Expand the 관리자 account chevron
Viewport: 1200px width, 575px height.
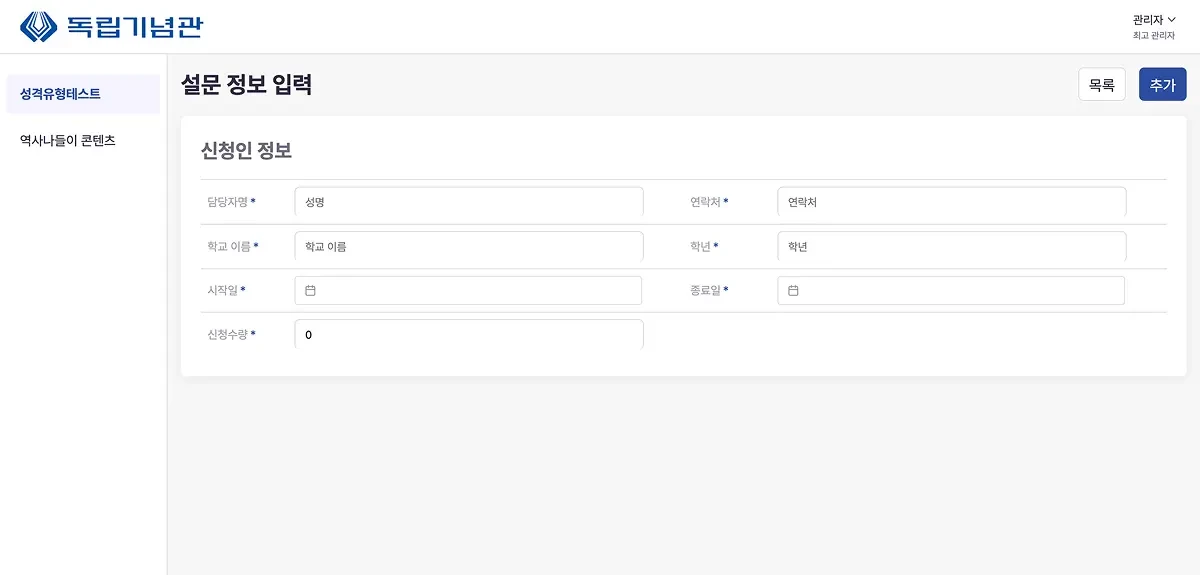tap(1172, 19)
